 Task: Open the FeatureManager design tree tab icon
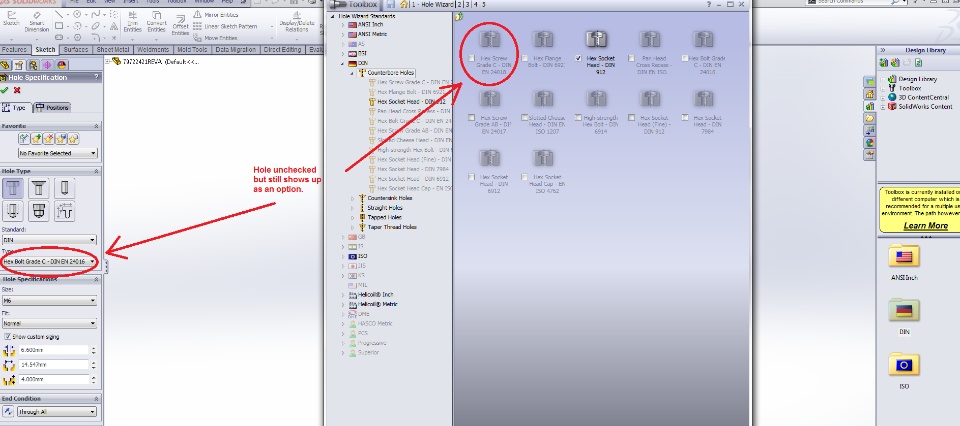(6, 65)
